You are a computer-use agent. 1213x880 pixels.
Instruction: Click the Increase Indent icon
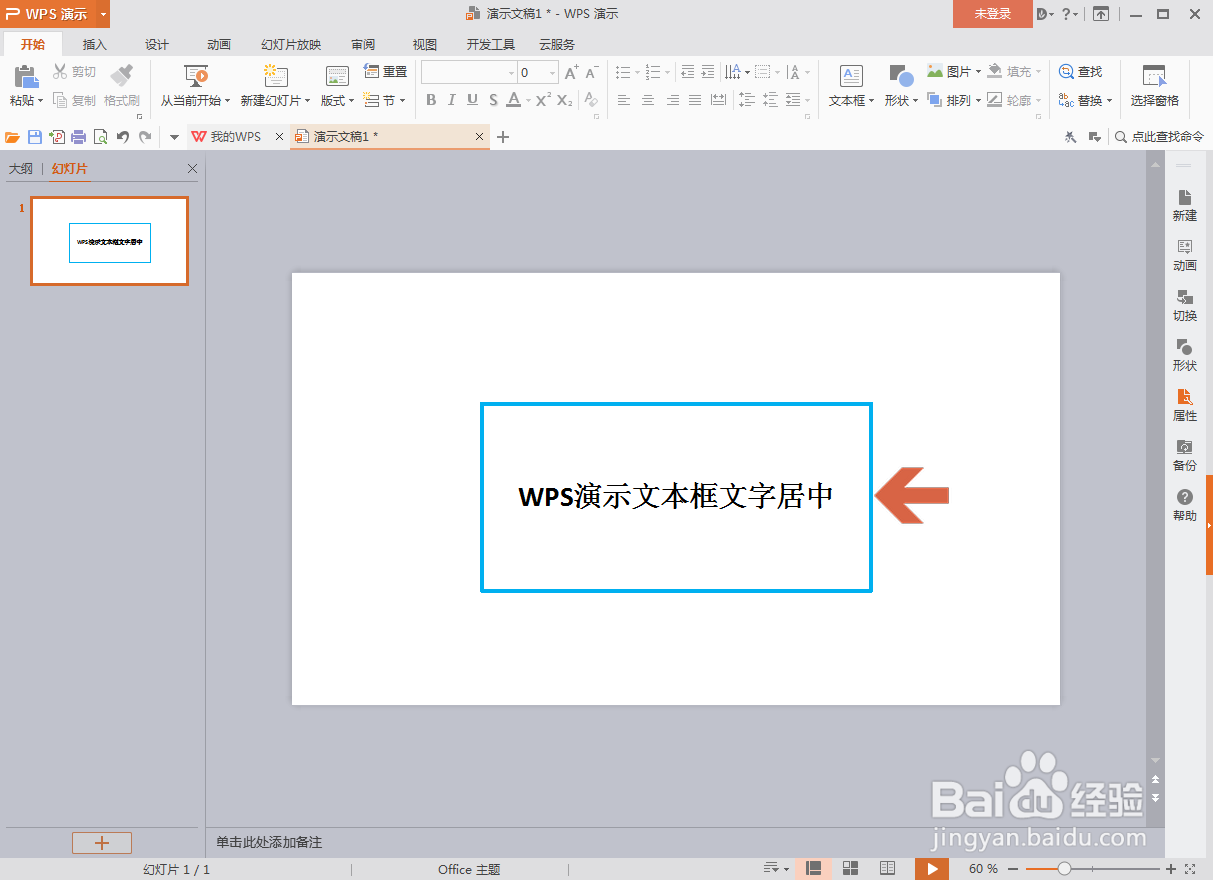(708, 72)
